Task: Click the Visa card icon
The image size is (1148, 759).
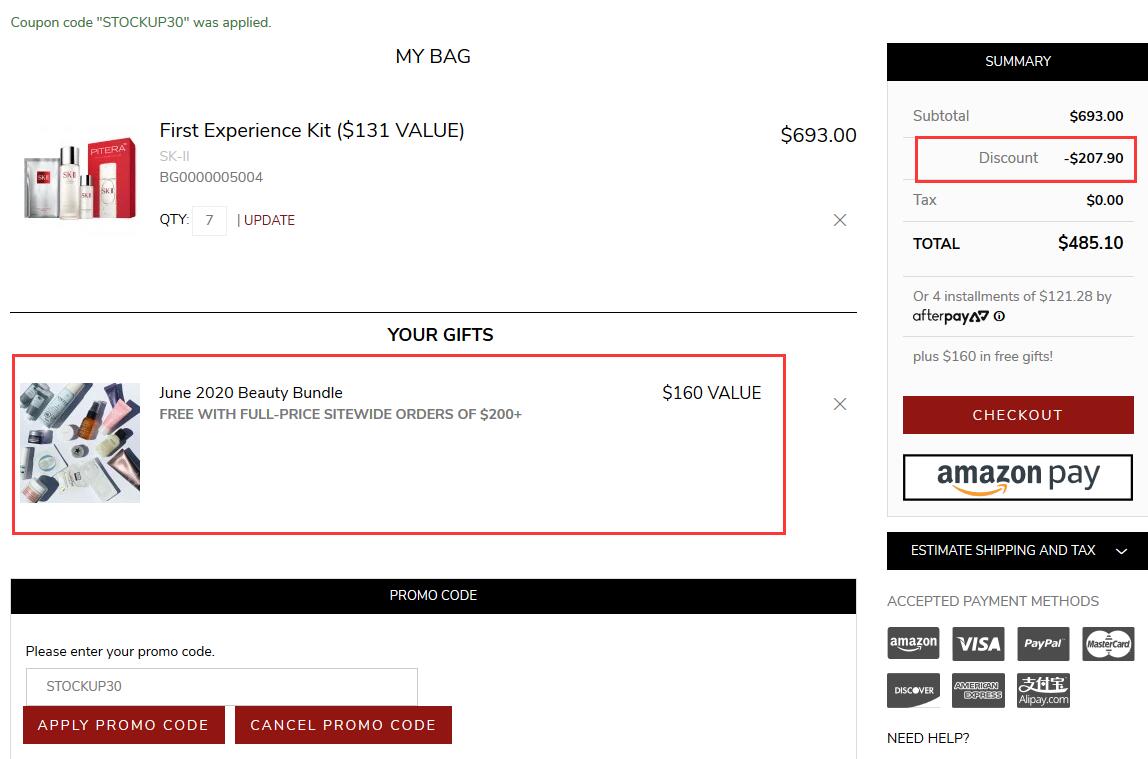Action: coord(978,643)
